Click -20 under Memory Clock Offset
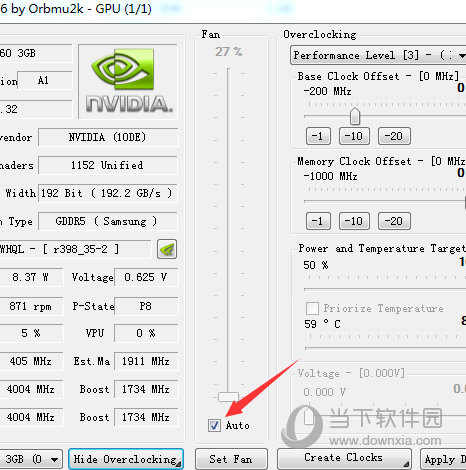The width and height of the screenshot is (466, 470). tap(394, 221)
